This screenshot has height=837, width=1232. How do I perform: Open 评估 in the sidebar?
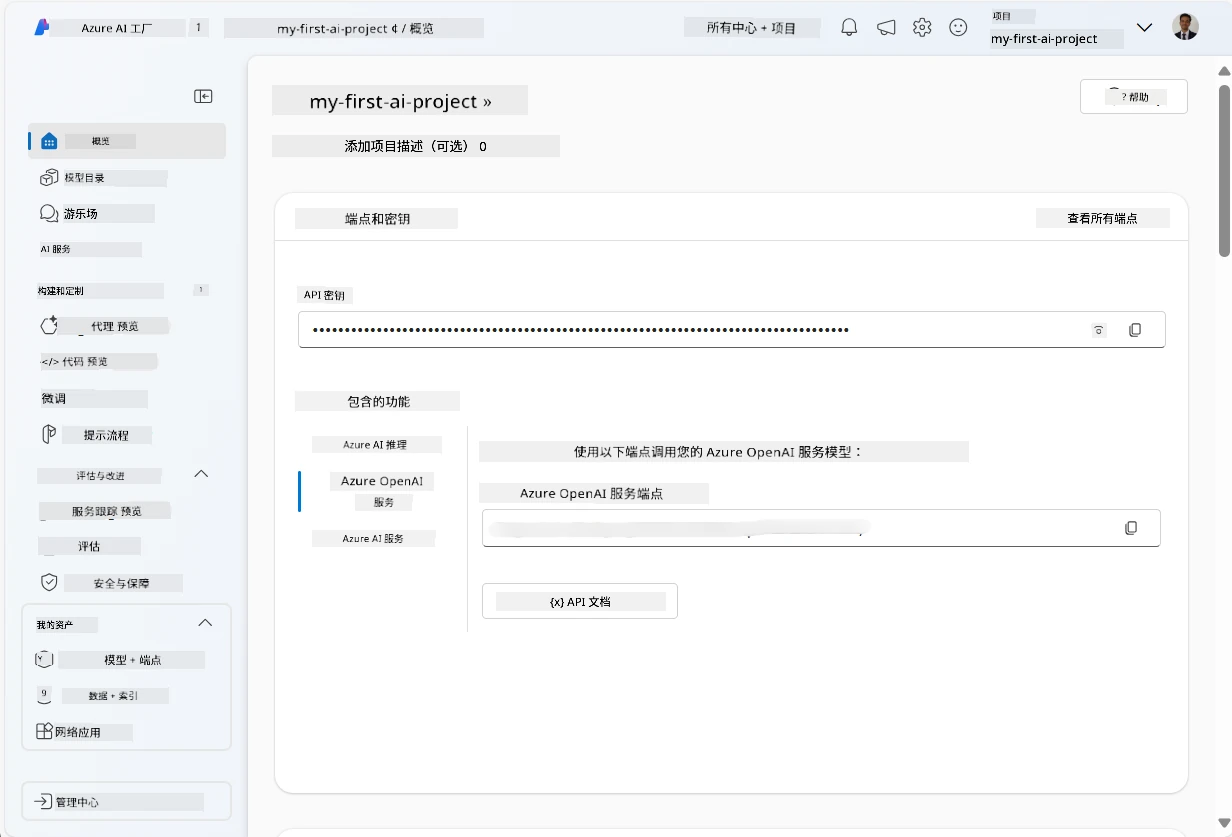pos(90,546)
